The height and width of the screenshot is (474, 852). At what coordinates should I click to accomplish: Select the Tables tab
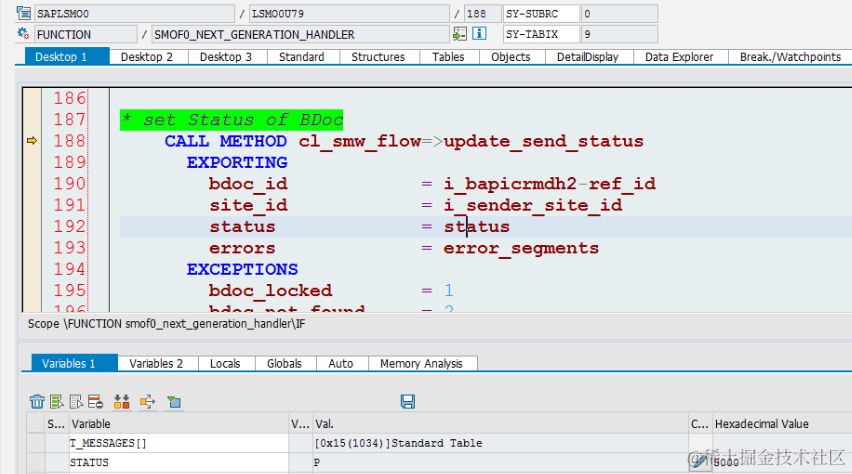[x=448, y=57]
